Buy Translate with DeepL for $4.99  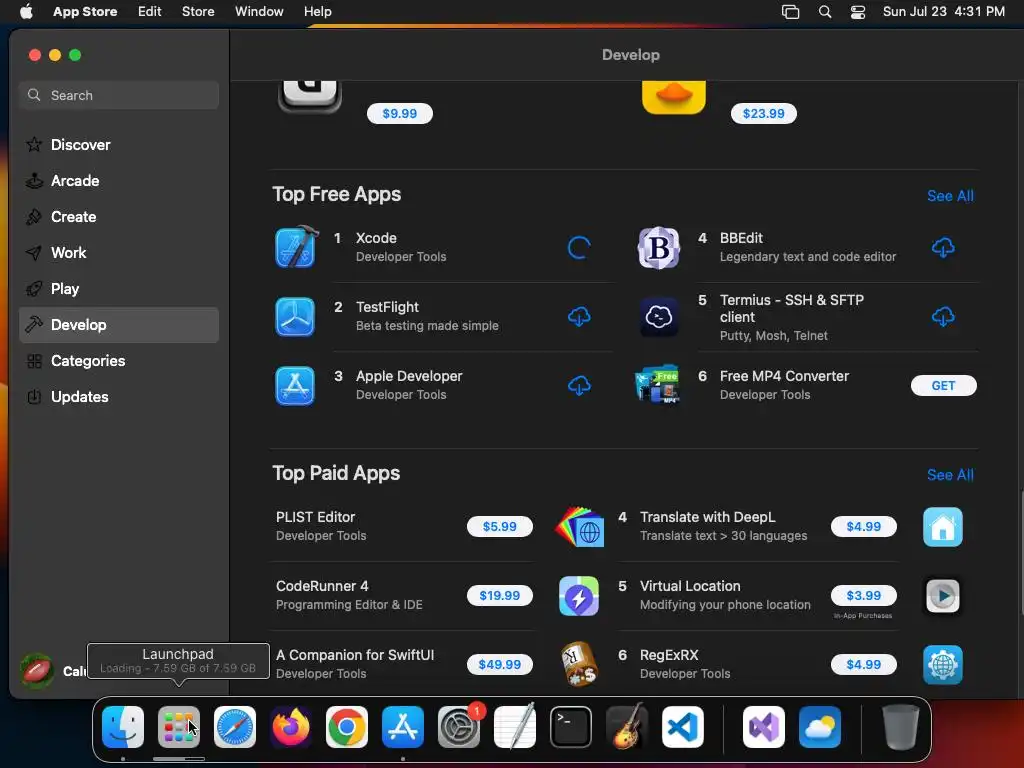[863, 526]
